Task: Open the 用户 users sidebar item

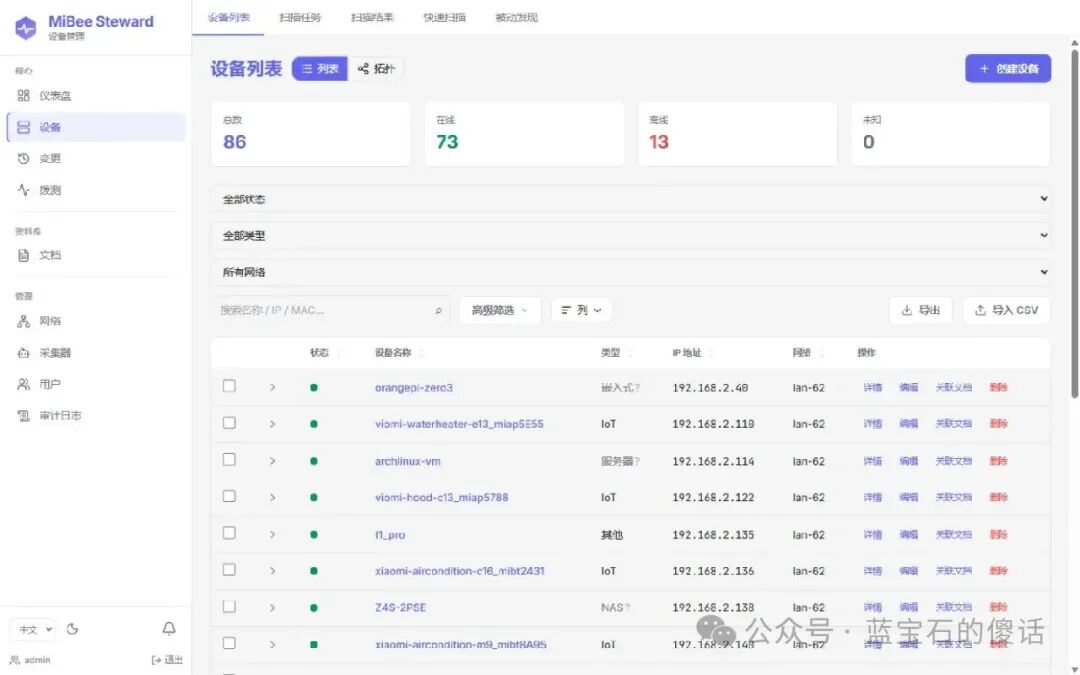Action: tap(96, 384)
